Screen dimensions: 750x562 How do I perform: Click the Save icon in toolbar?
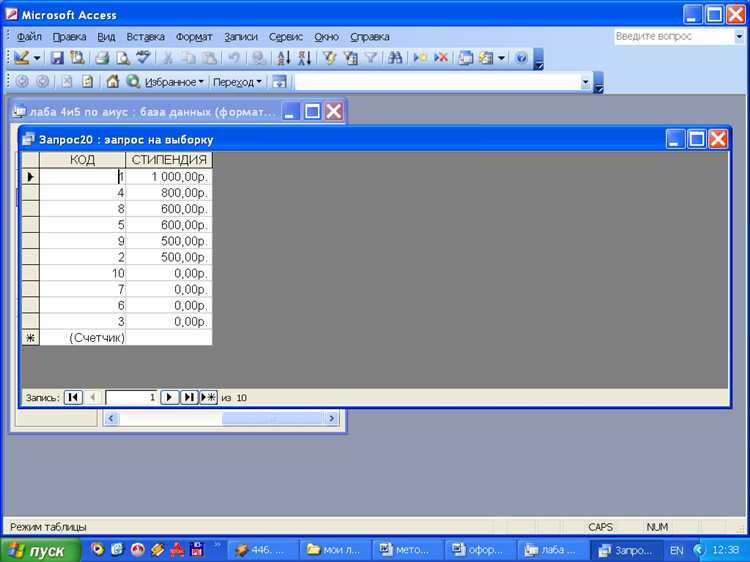(57, 59)
